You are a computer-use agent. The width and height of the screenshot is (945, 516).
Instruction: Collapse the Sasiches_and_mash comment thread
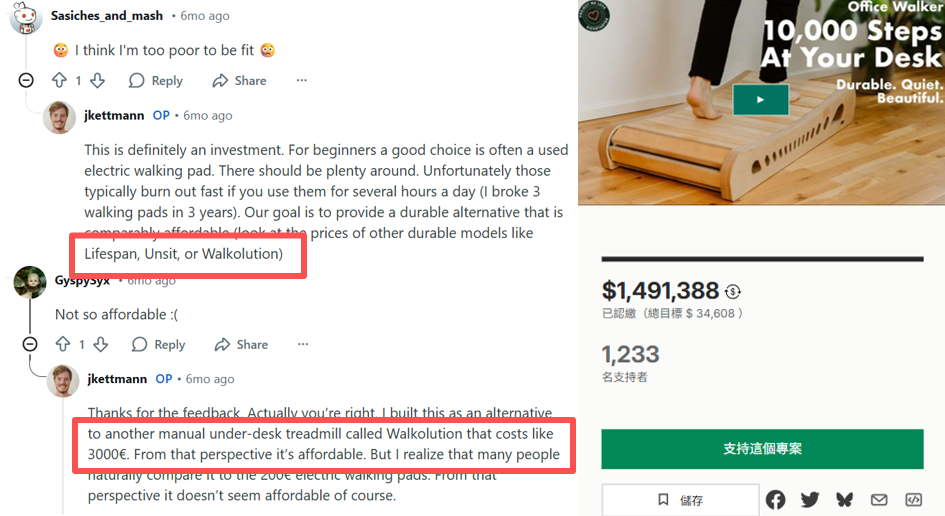click(26, 81)
